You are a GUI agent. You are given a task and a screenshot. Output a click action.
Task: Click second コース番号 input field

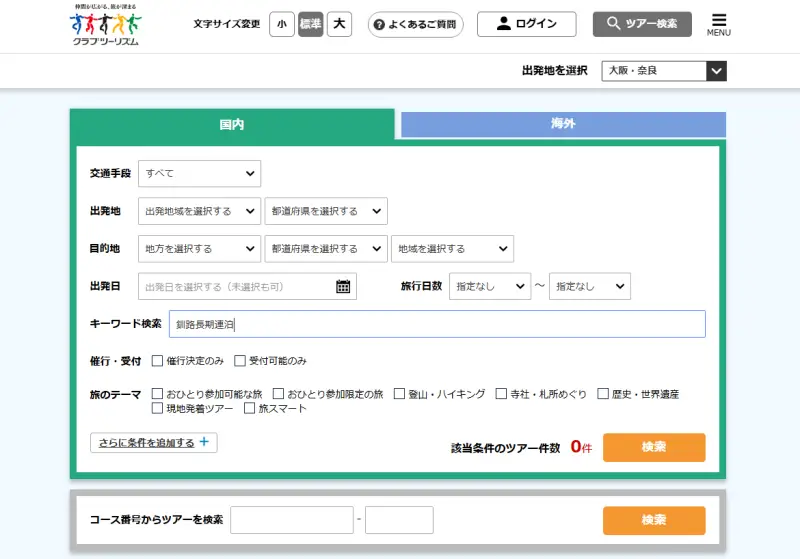[x=399, y=520]
